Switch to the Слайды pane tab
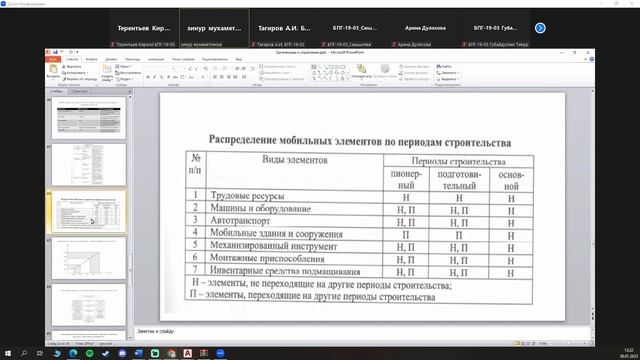 pyautogui.click(x=56, y=91)
